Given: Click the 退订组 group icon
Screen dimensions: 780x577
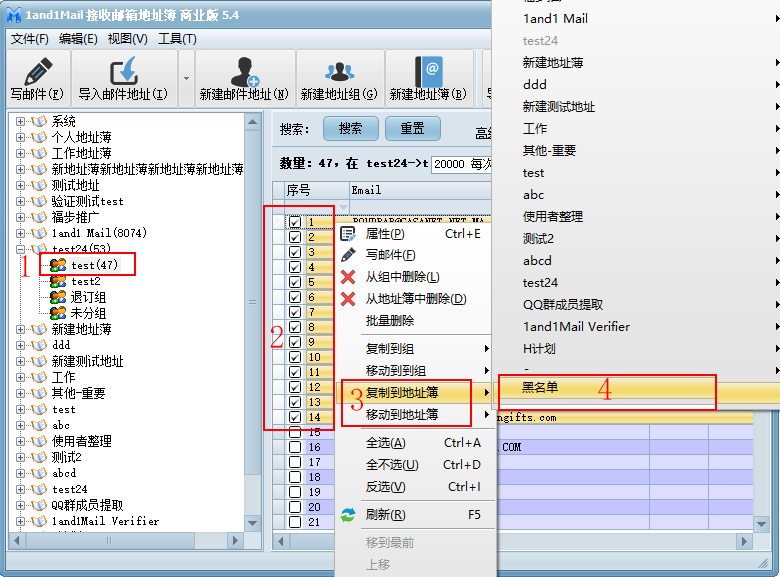Looking at the screenshot, I should pos(58,297).
